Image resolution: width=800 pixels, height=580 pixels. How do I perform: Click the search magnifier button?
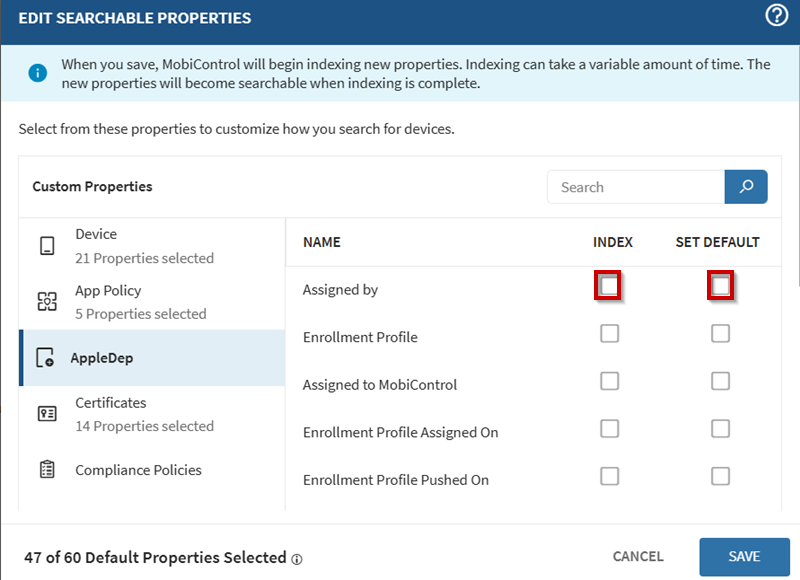coord(746,187)
